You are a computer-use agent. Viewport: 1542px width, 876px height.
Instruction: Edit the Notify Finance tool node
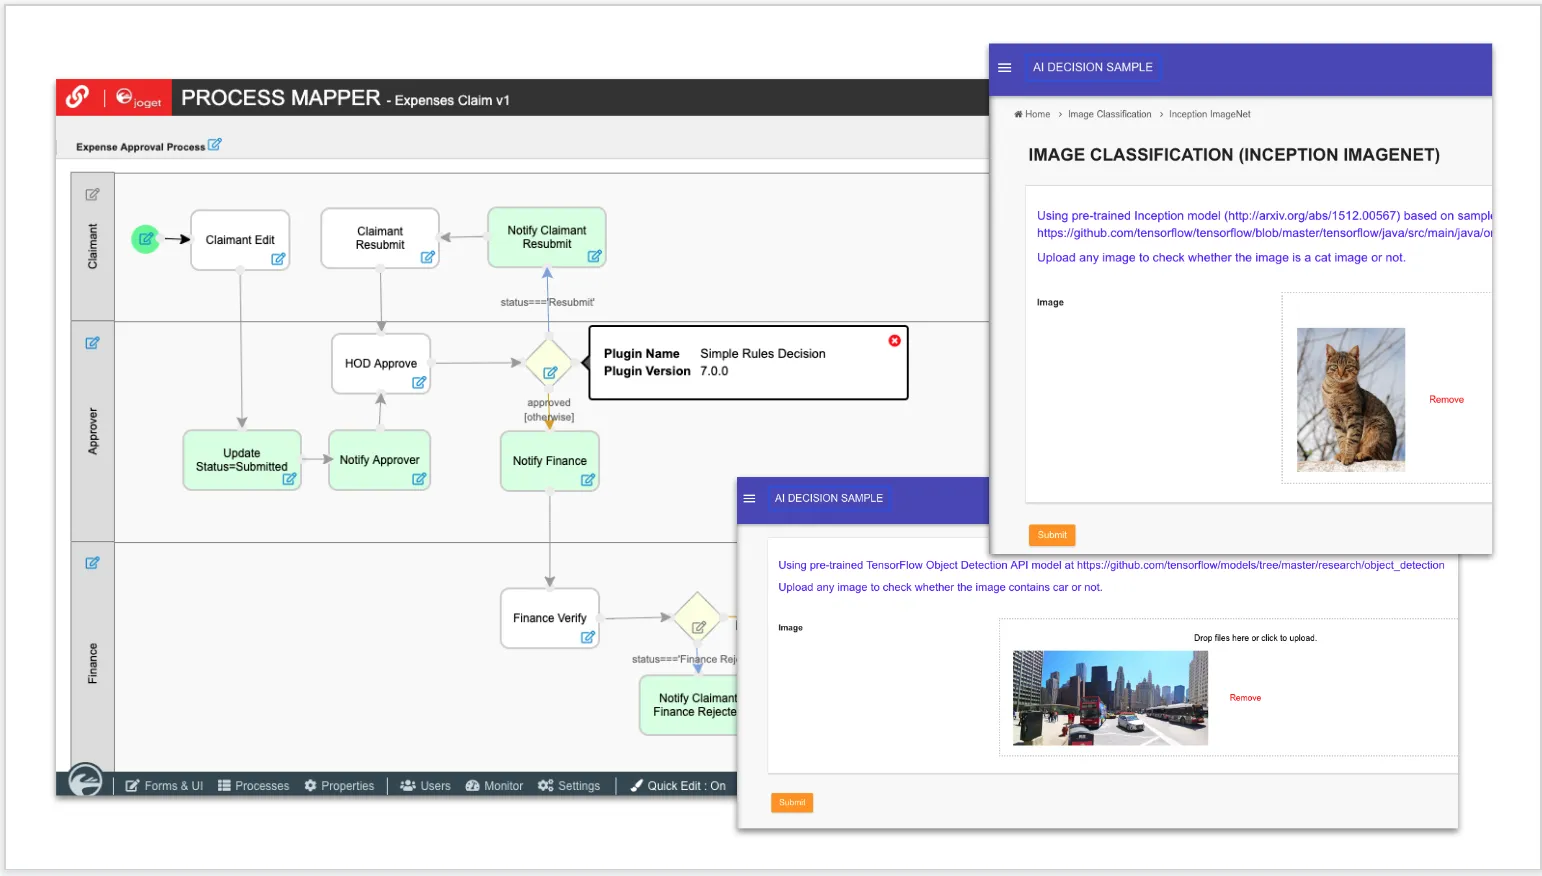[588, 480]
